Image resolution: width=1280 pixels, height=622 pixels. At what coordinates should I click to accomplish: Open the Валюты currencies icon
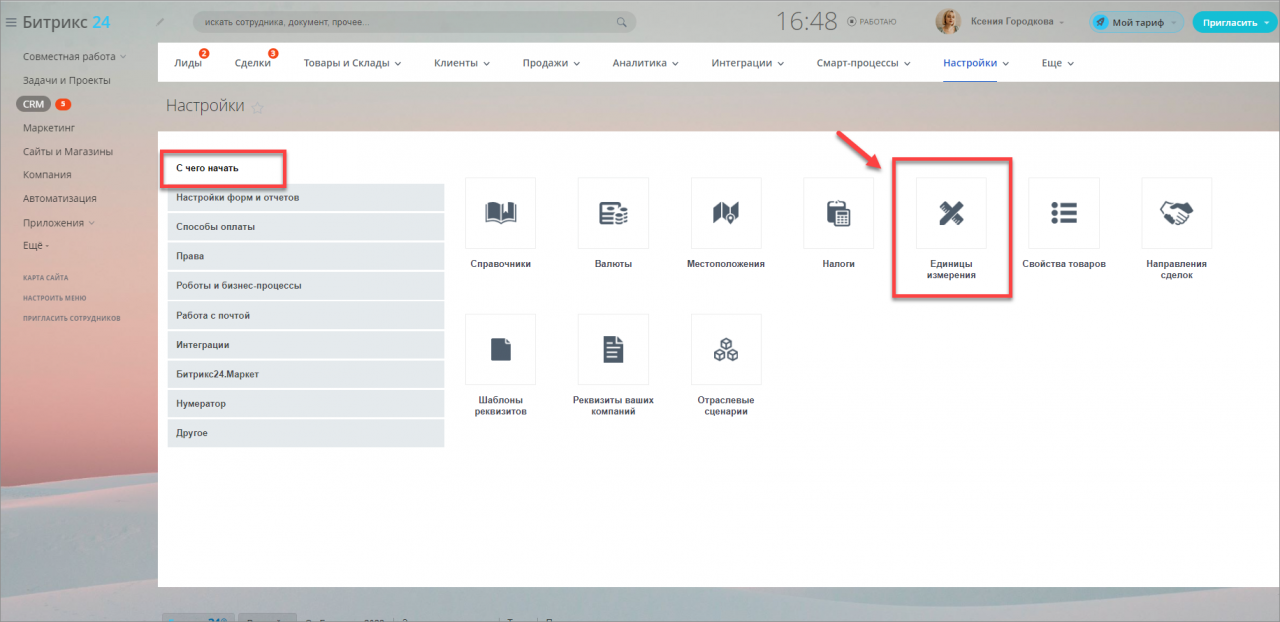(x=613, y=213)
